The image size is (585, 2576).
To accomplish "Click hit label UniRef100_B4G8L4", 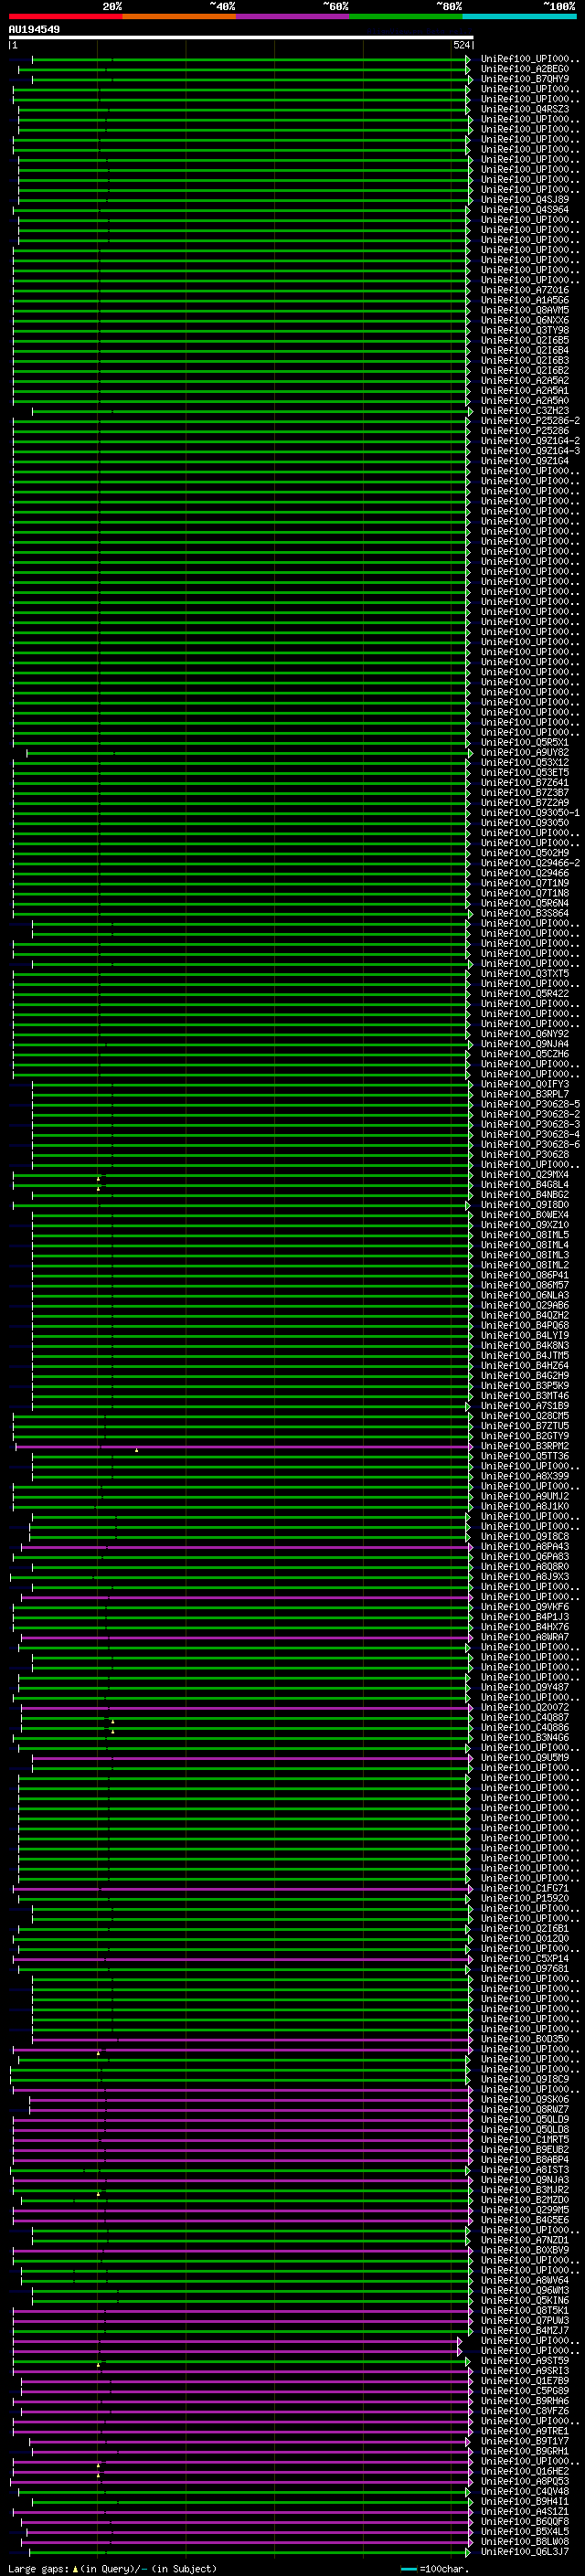I will (525, 1185).
